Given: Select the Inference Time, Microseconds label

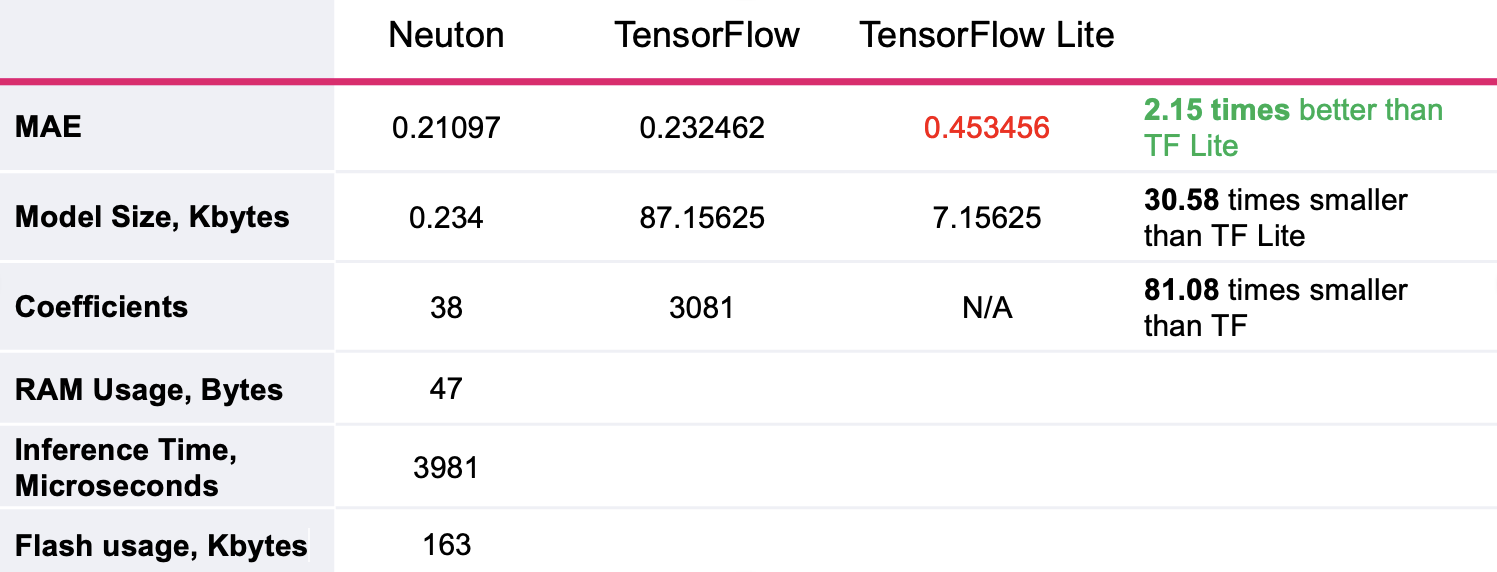Looking at the screenshot, I should pos(125,468).
